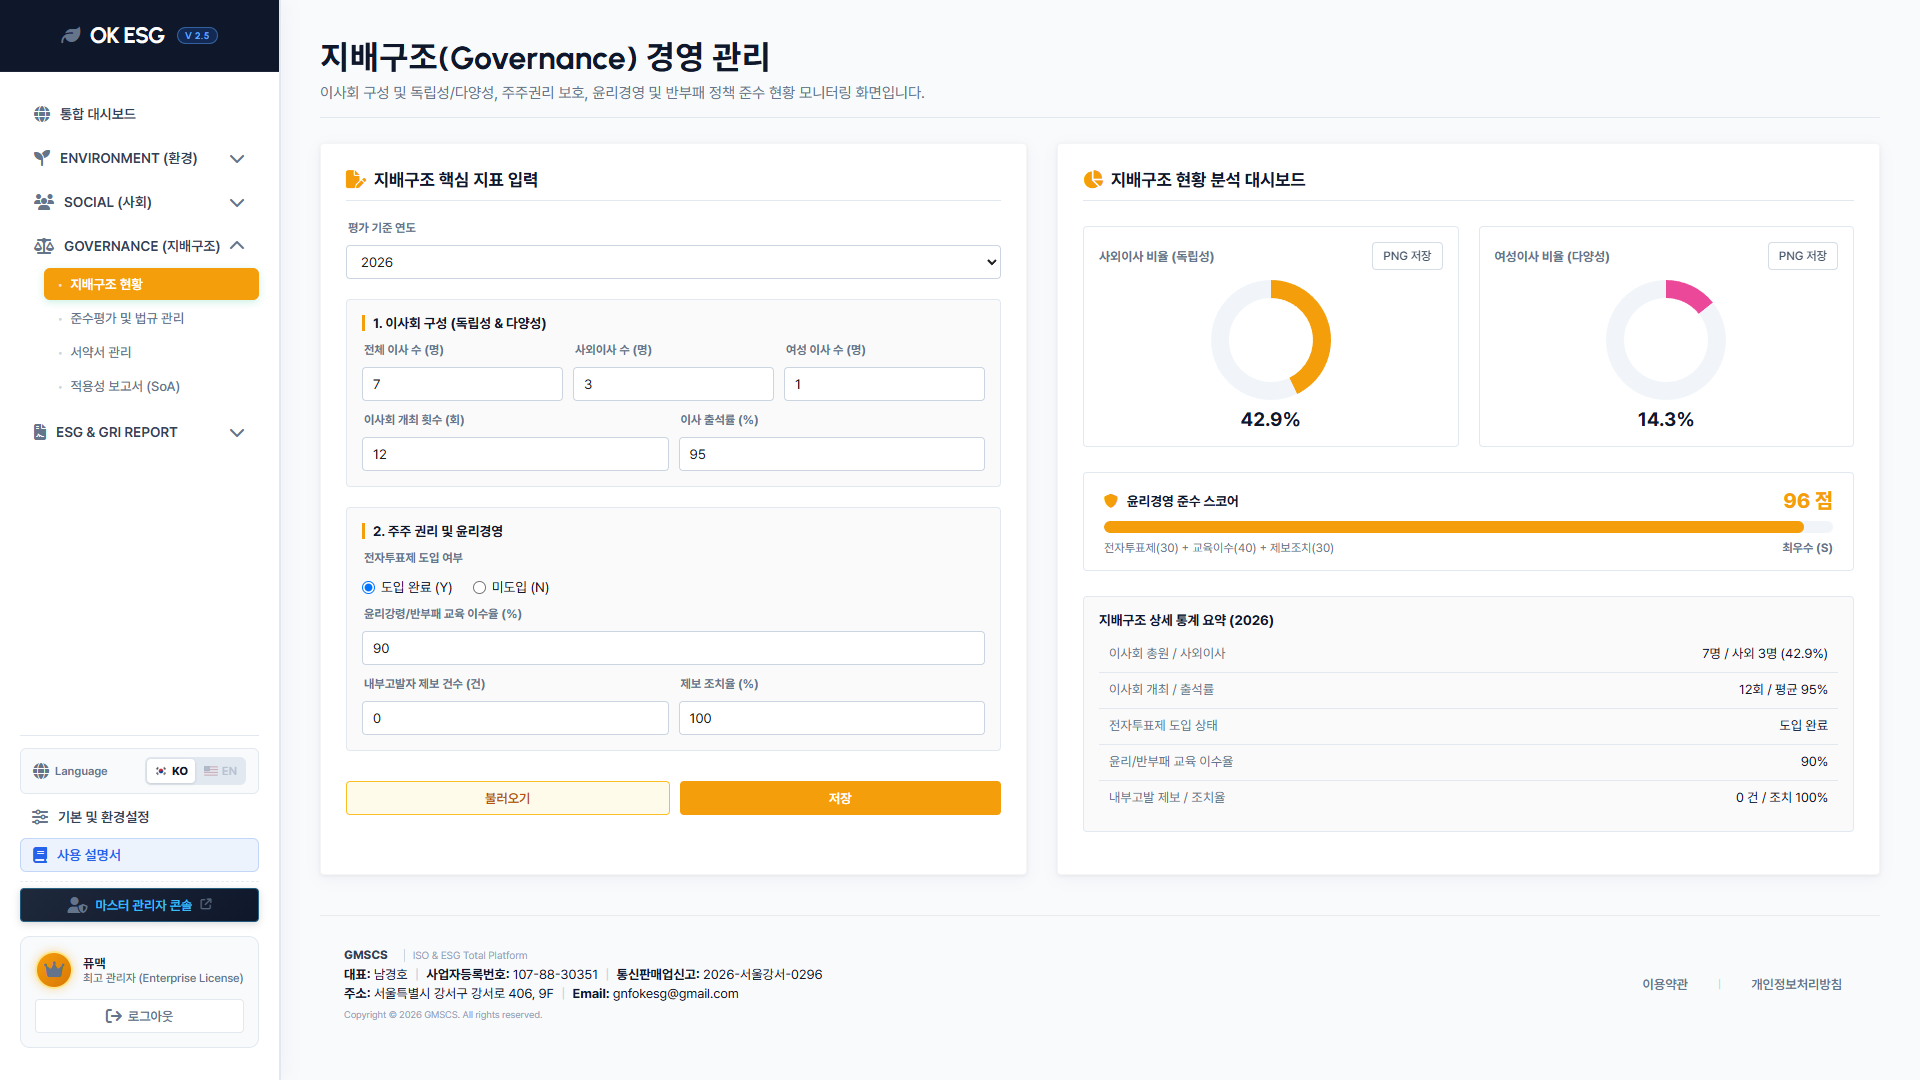Click the 전체 이사 수 input field

tap(462, 384)
